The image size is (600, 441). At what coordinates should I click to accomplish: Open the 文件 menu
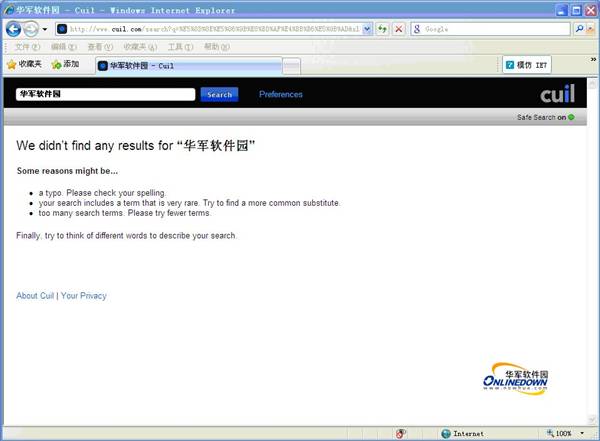point(27,47)
